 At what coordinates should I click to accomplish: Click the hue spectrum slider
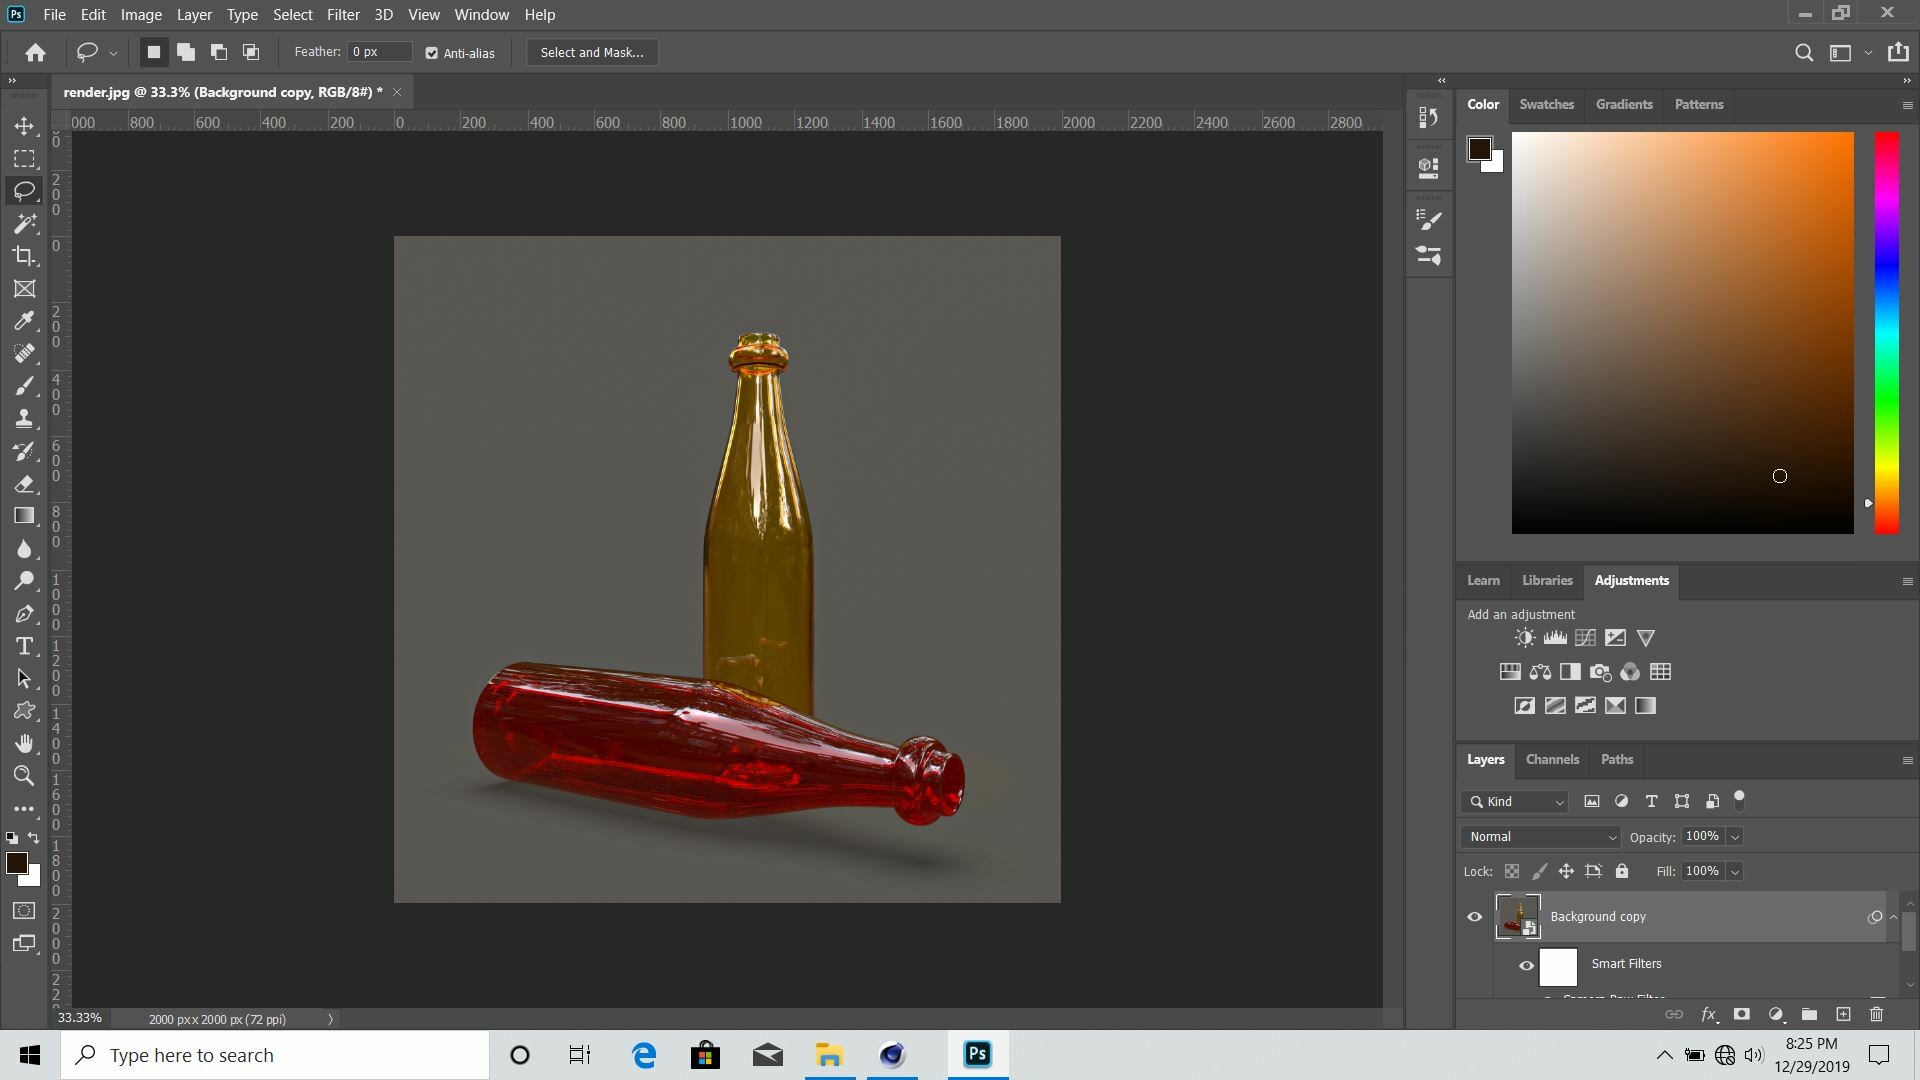(x=1886, y=332)
